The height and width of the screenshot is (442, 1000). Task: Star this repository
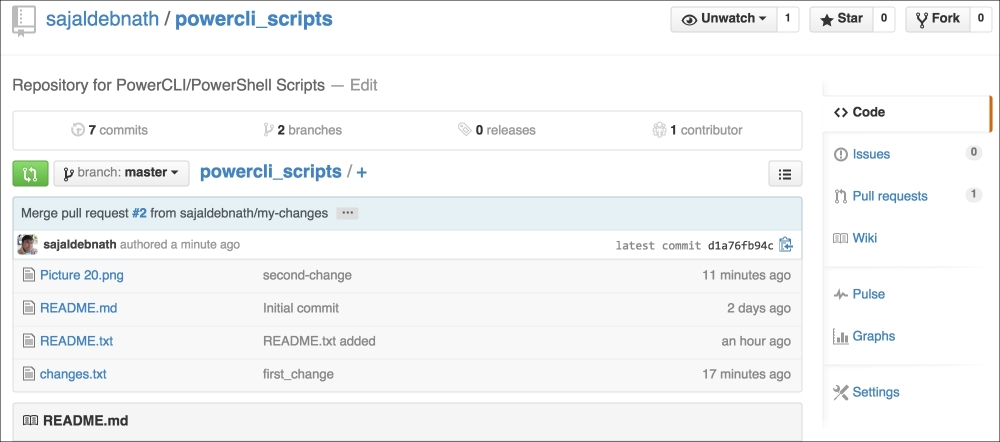pos(841,19)
